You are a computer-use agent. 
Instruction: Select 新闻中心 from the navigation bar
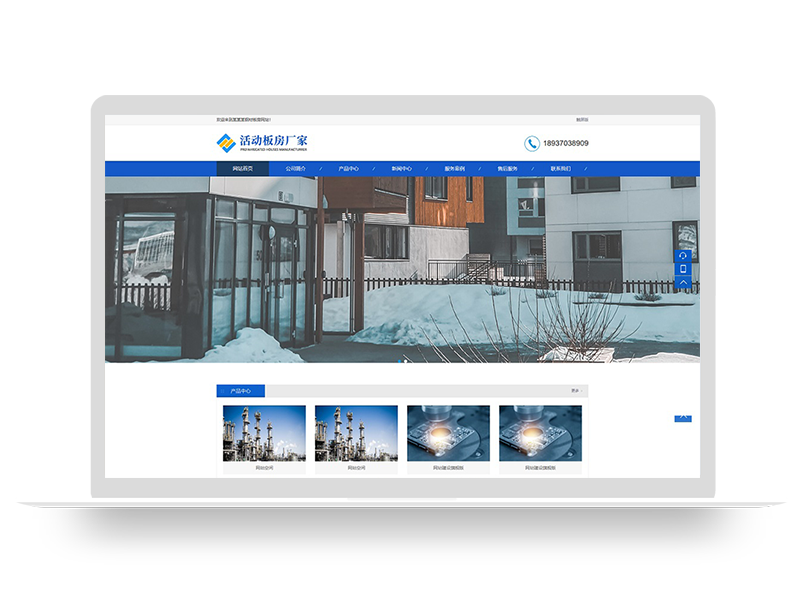pyautogui.click(x=401, y=169)
